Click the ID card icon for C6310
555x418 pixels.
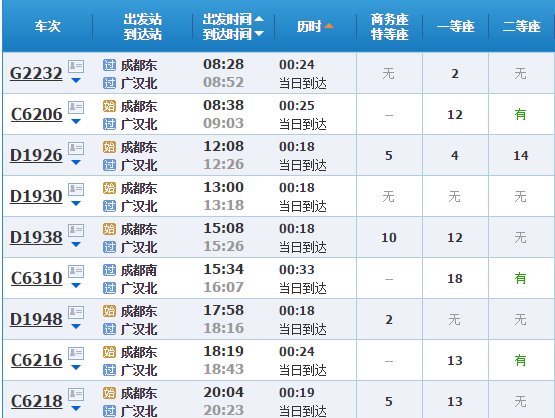[76, 271]
